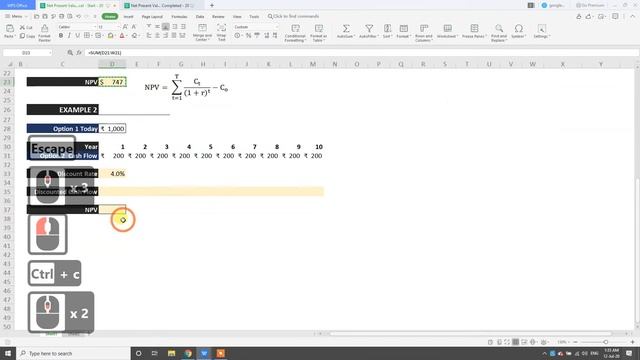The height and width of the screenshot is (360, 640).
Task: Click the column D header
Action: point(112,64)
